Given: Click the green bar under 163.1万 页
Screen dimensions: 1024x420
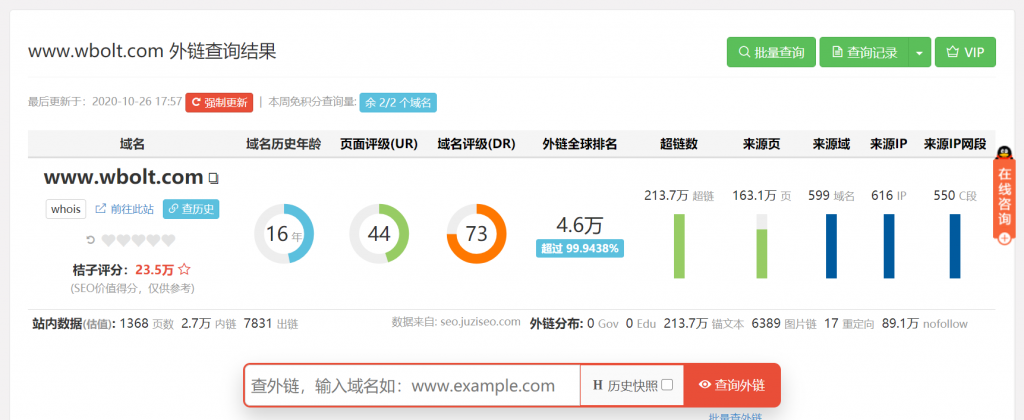Looking at the screenshot, I should [x=761, y=246].
